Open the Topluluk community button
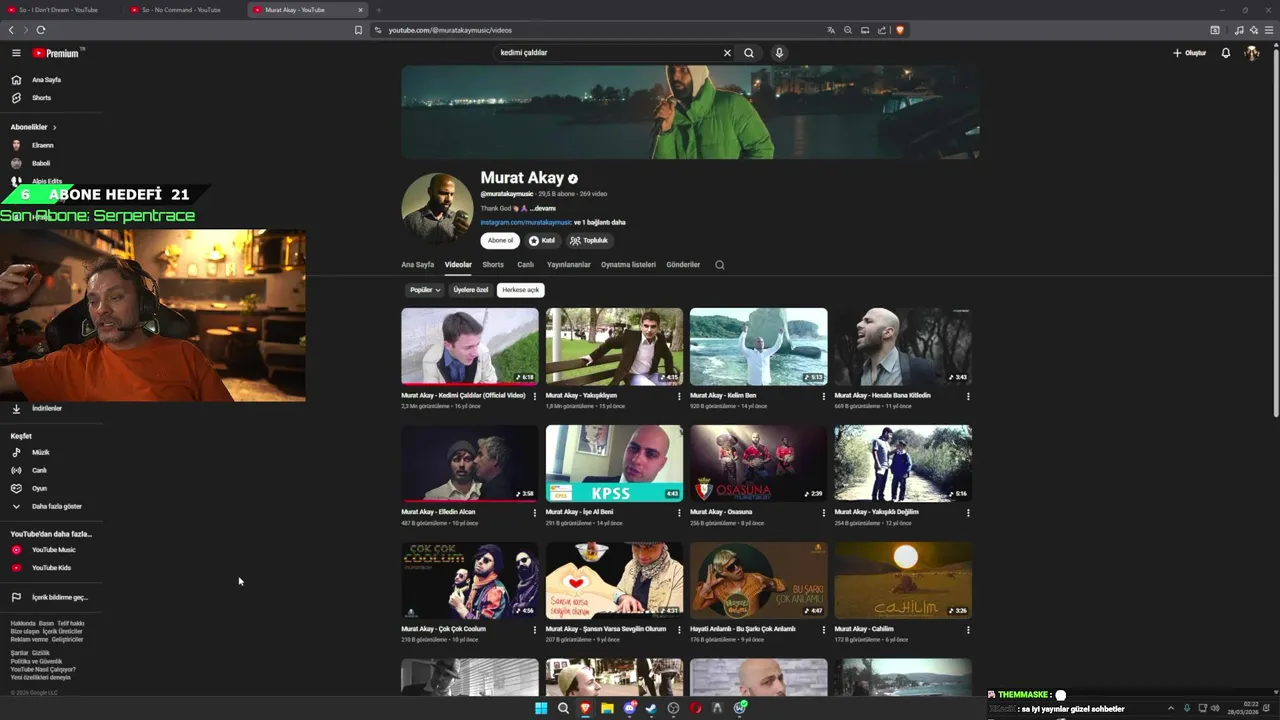Viewport: 1280px width, 720px height. point(589,241)
